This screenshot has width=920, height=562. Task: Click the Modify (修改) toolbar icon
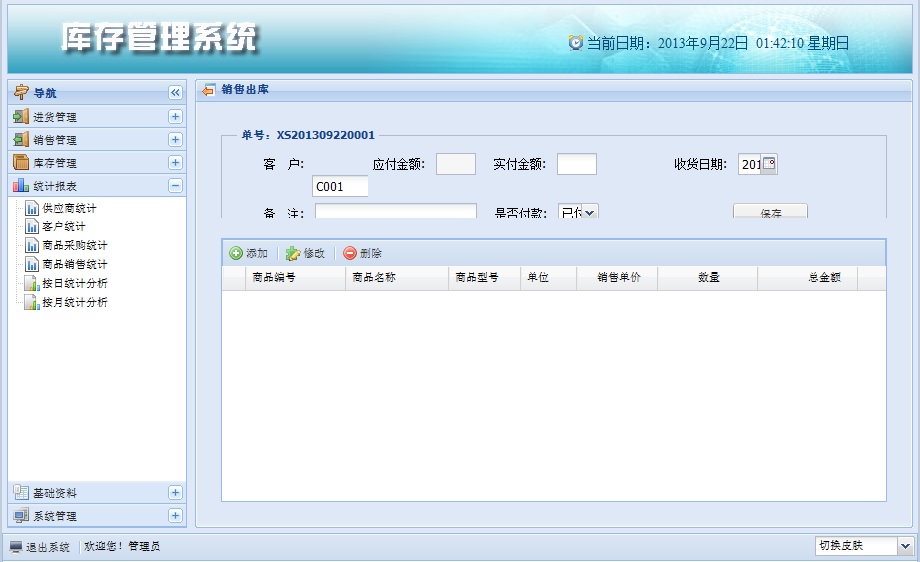coord(293,254)
